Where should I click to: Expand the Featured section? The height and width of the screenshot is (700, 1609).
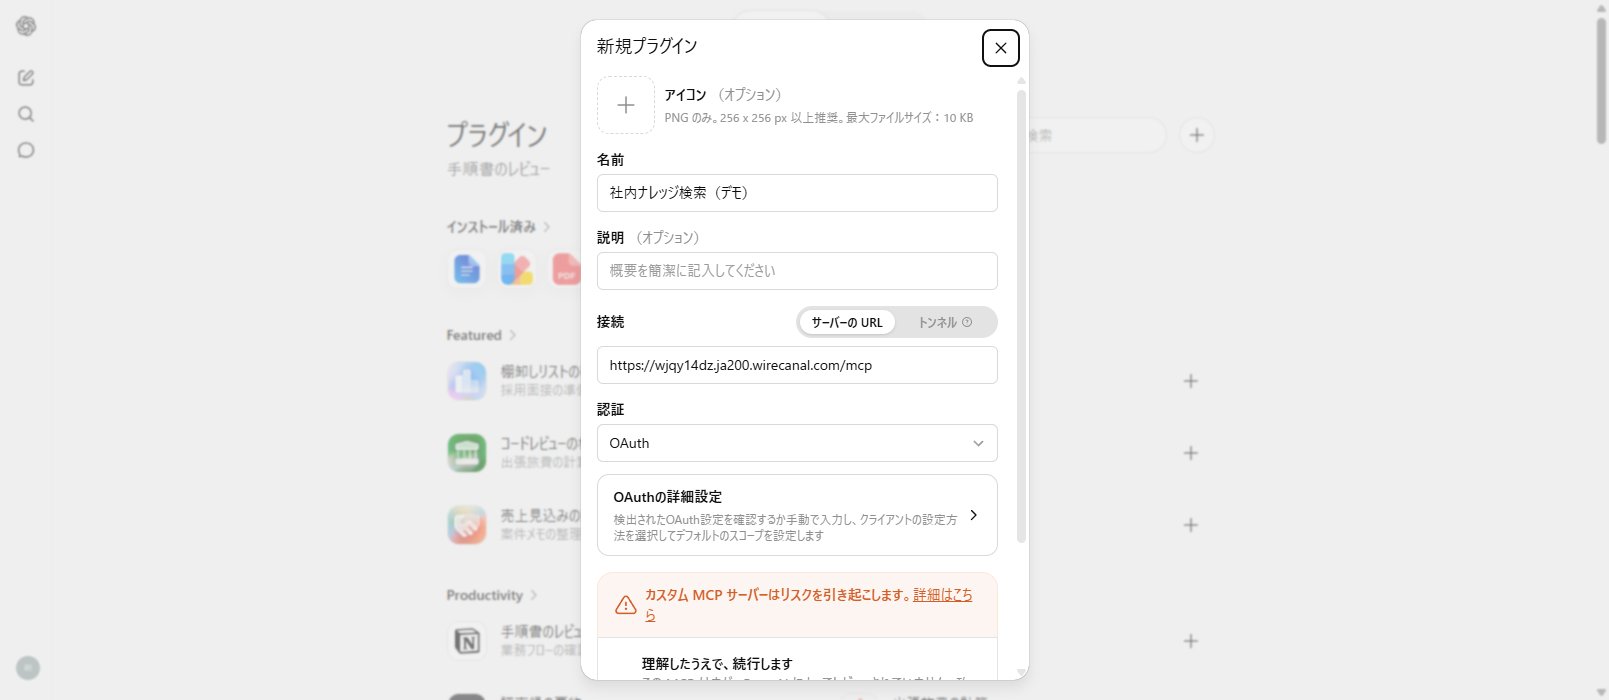481,335
